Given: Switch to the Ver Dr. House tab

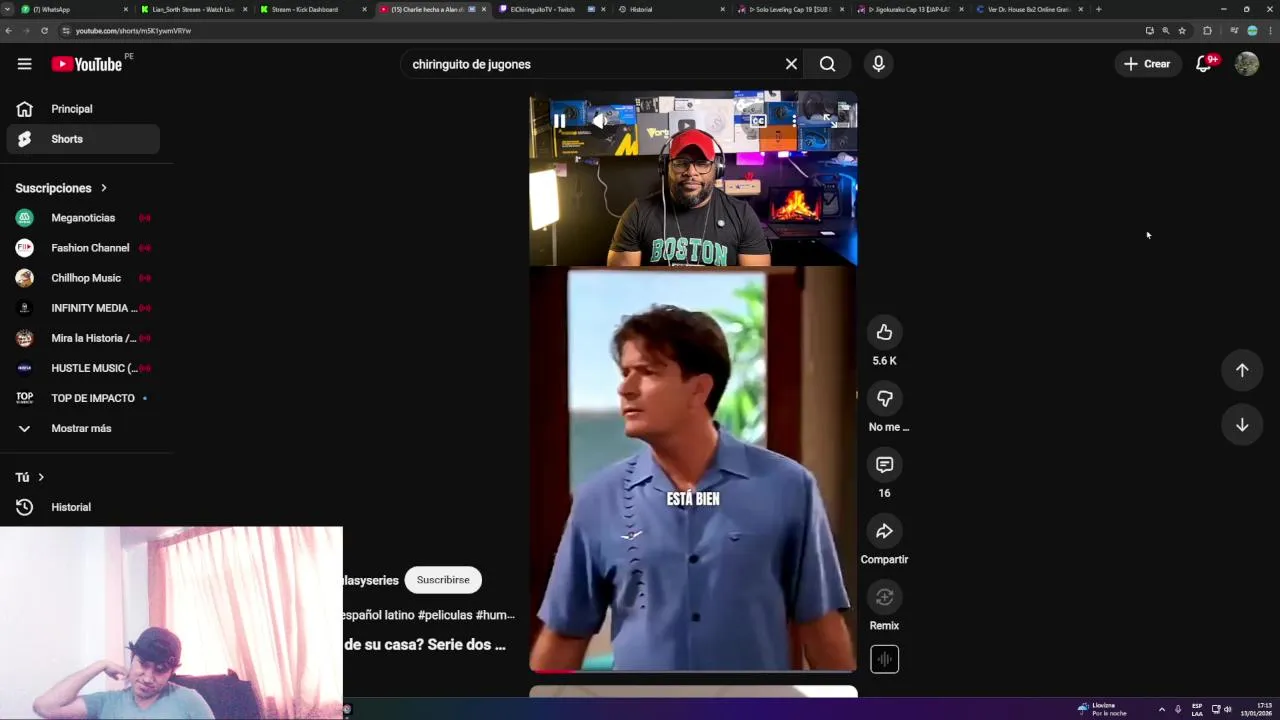Looking at the screenshot, I should (1030, 9).
